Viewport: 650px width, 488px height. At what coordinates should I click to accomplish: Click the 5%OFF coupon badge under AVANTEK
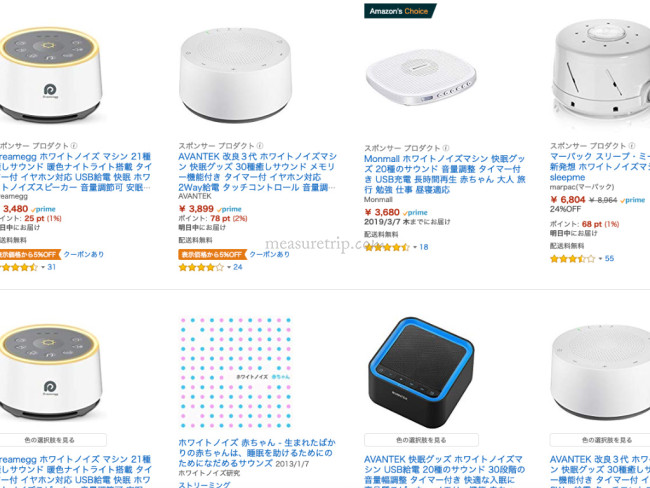pos(213,254)
